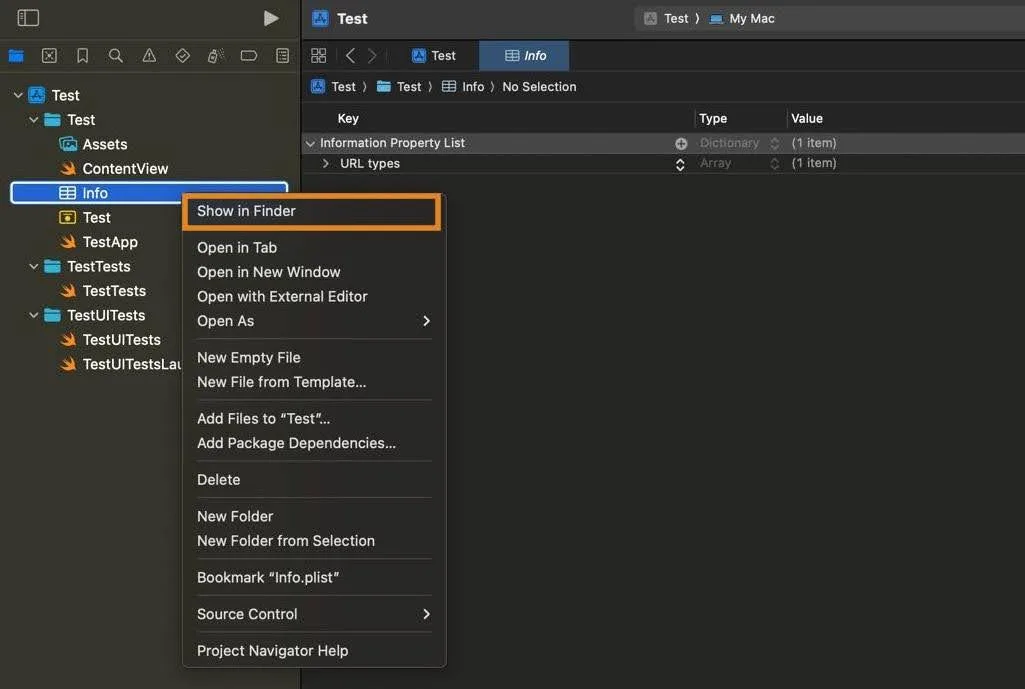Open the Test navigator diamond icon
The width and height of the screenshot is (1025, 689).
182,56
